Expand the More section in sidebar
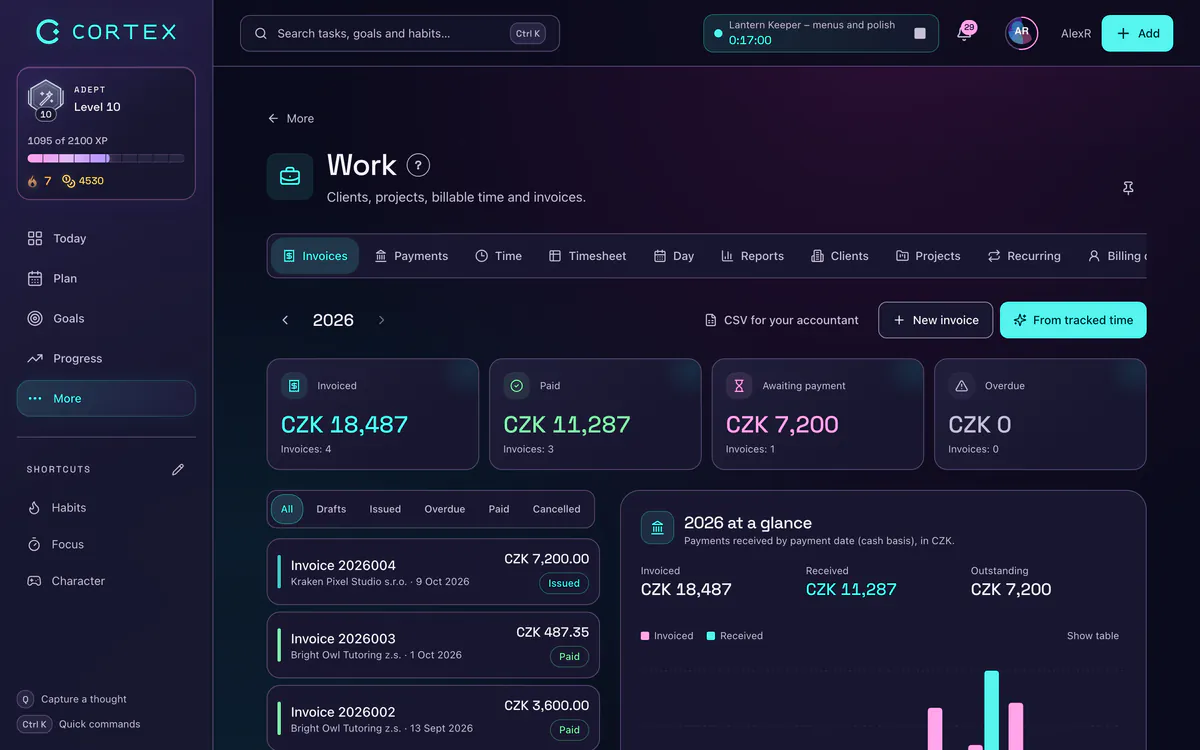Viewport: 1200px width, 750px height. pos(106,398)
